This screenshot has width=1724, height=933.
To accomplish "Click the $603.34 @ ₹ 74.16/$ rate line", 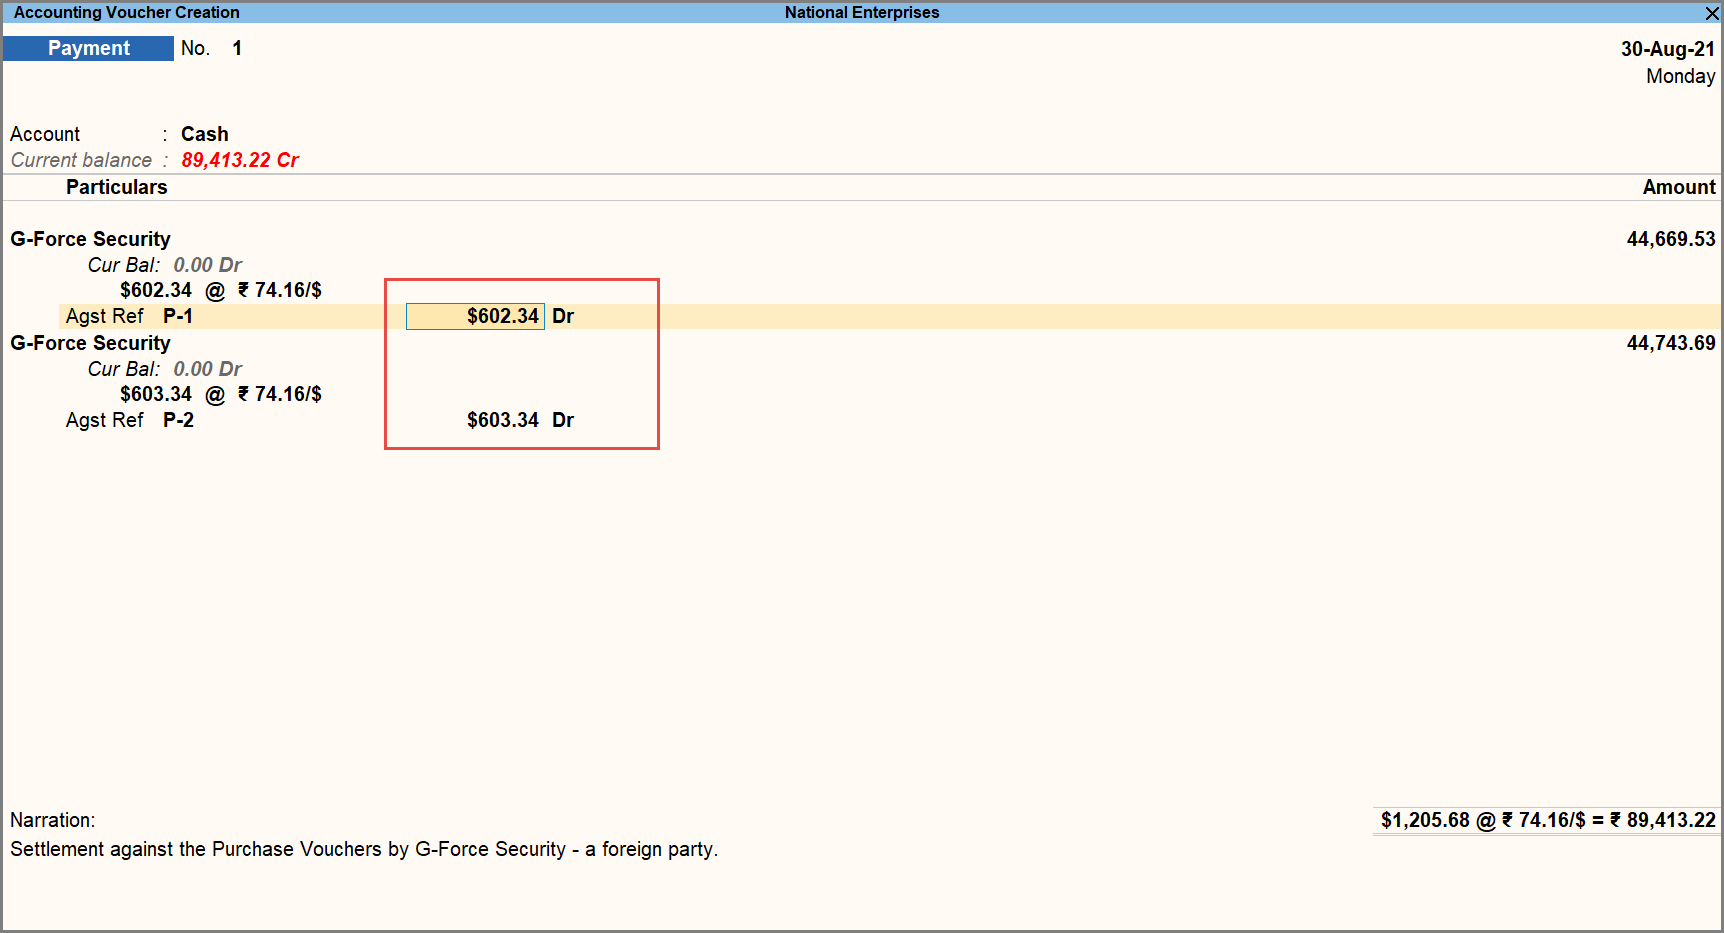I will [220, 394].
